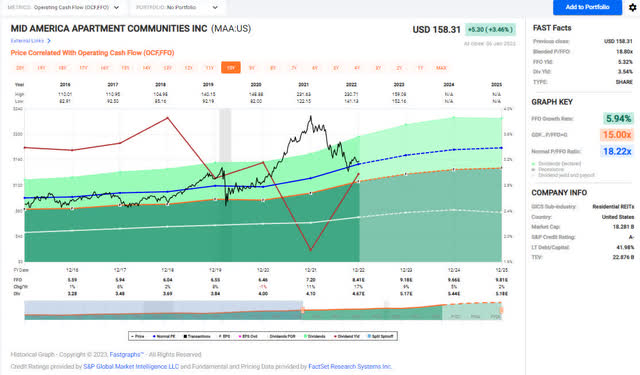This screenshot has width=640, height=375.
Task: Expand External Links chevron
Action: [x=49, y=41]
